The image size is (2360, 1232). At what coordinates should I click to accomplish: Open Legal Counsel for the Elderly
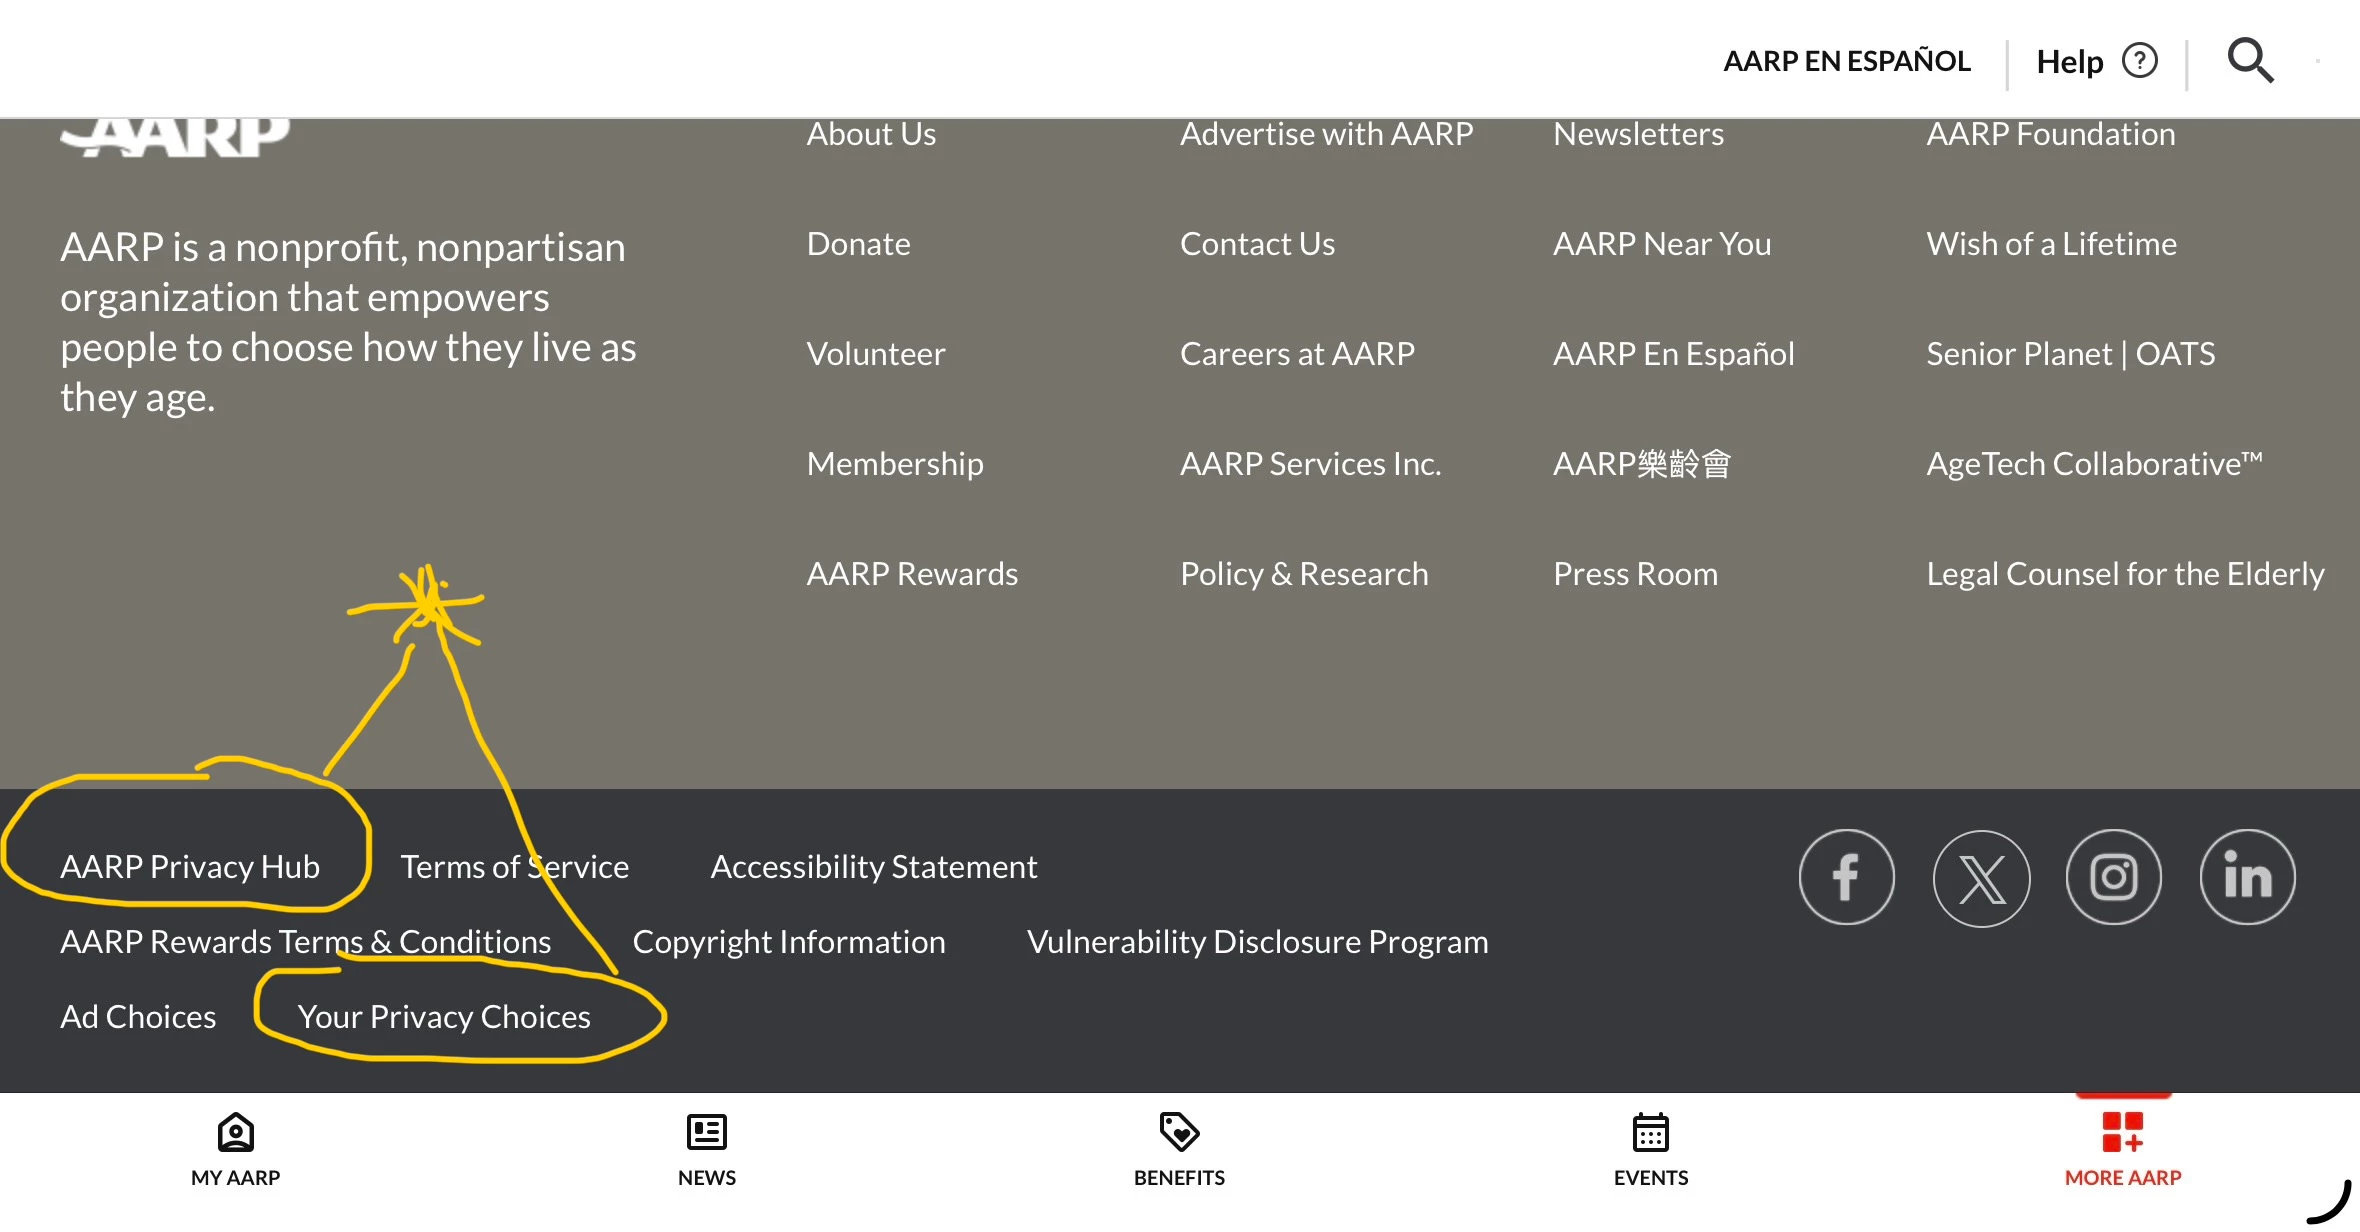2125,574
